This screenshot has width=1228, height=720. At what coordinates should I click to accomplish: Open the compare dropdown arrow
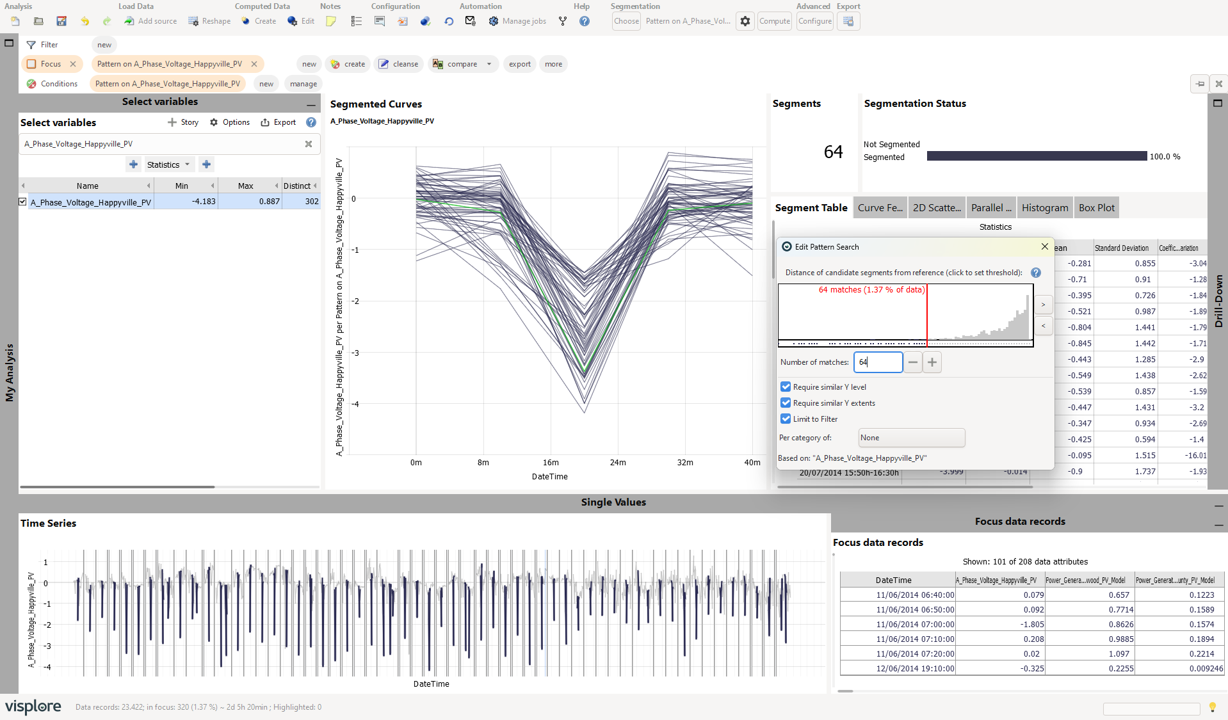click(x=489, y=64)
